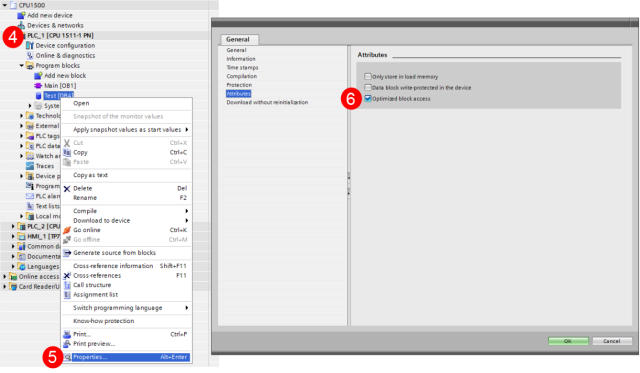This screenshot has height=373, width=640.
Task: Expand the Online access node
Action: pos(5,277)
